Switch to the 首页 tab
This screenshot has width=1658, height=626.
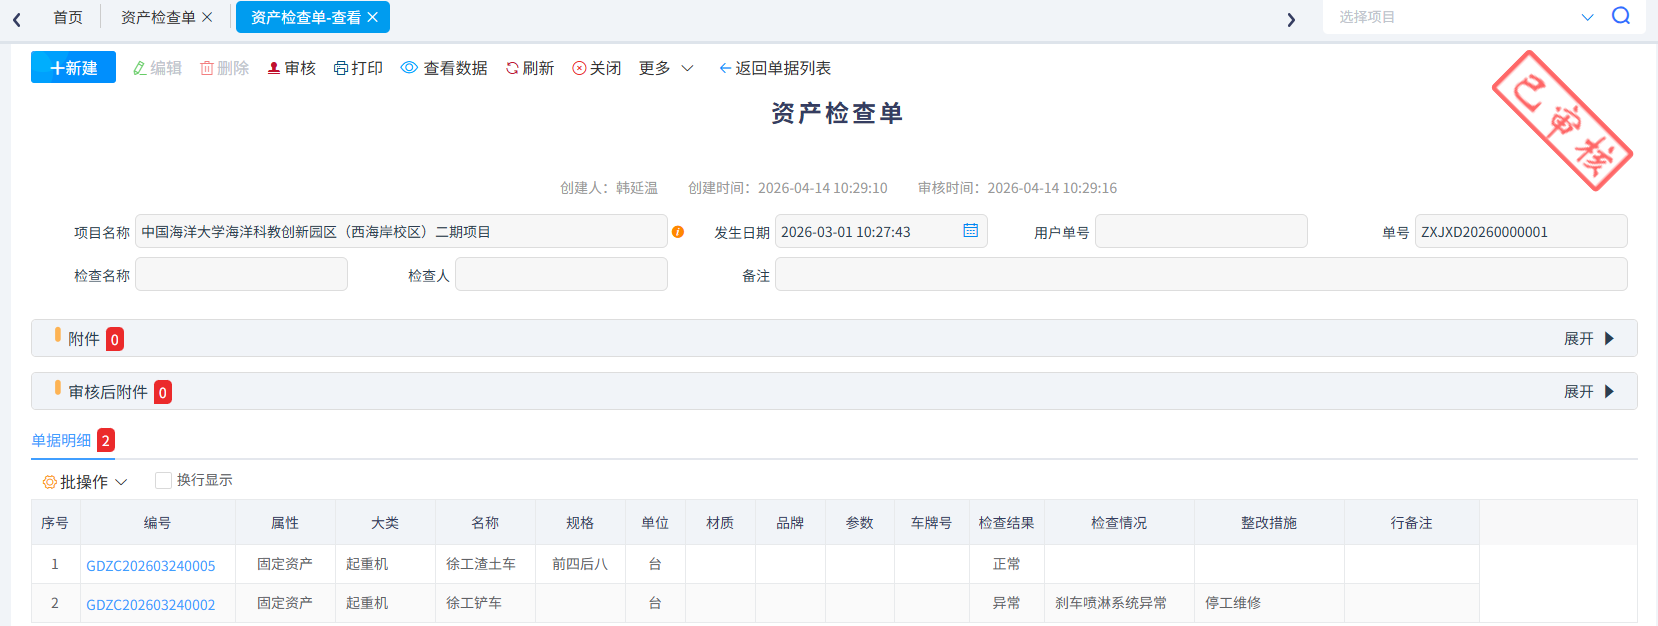pos(68,17)
